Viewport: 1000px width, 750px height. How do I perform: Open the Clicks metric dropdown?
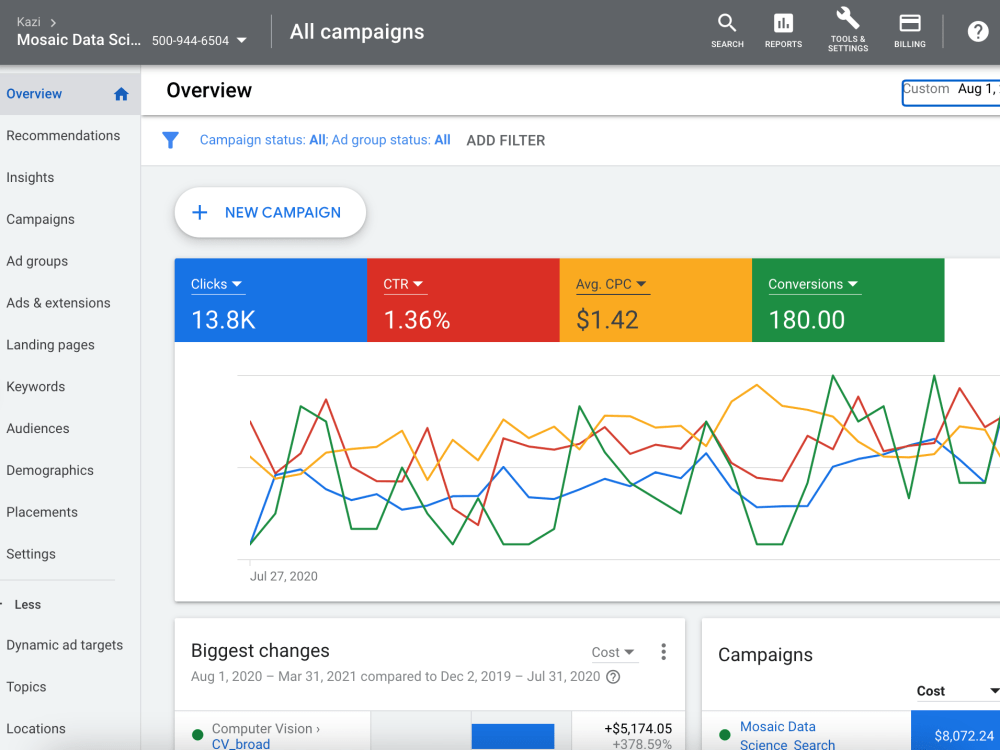(216, 284)
